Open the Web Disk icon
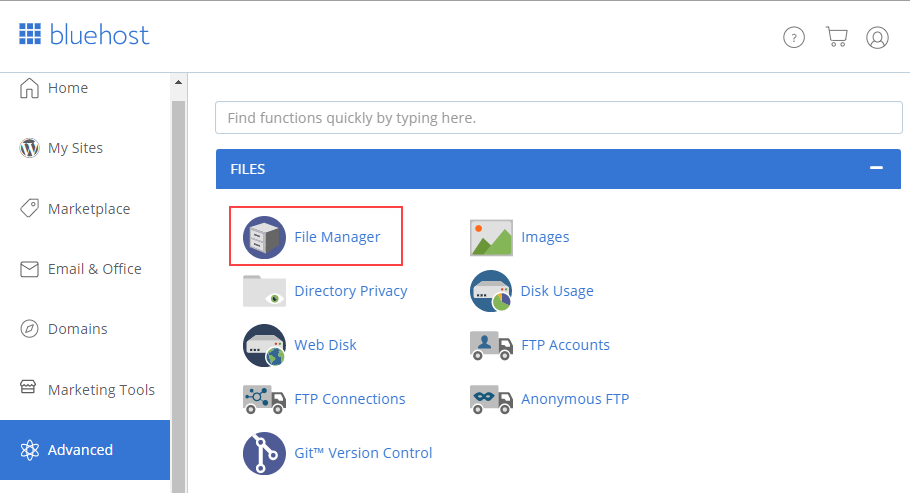The width and height of the screenshot is (910, 493). point(265,345)
